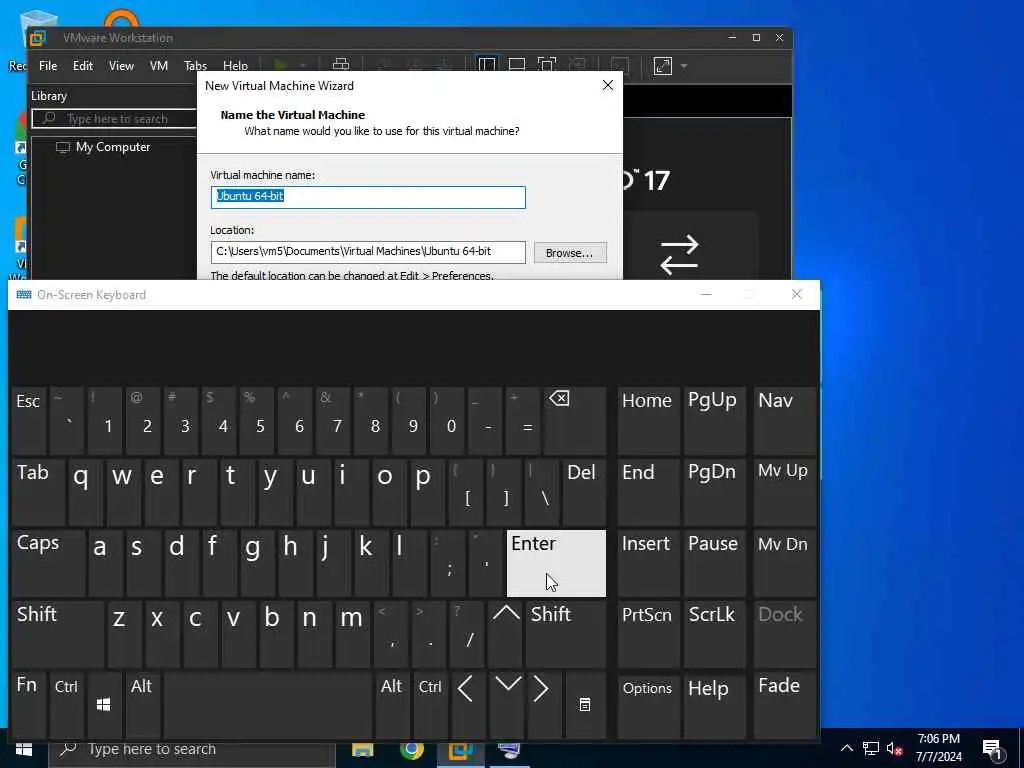
Task: Open the Help menu in VMware menu bar
Action: point(235,66)
